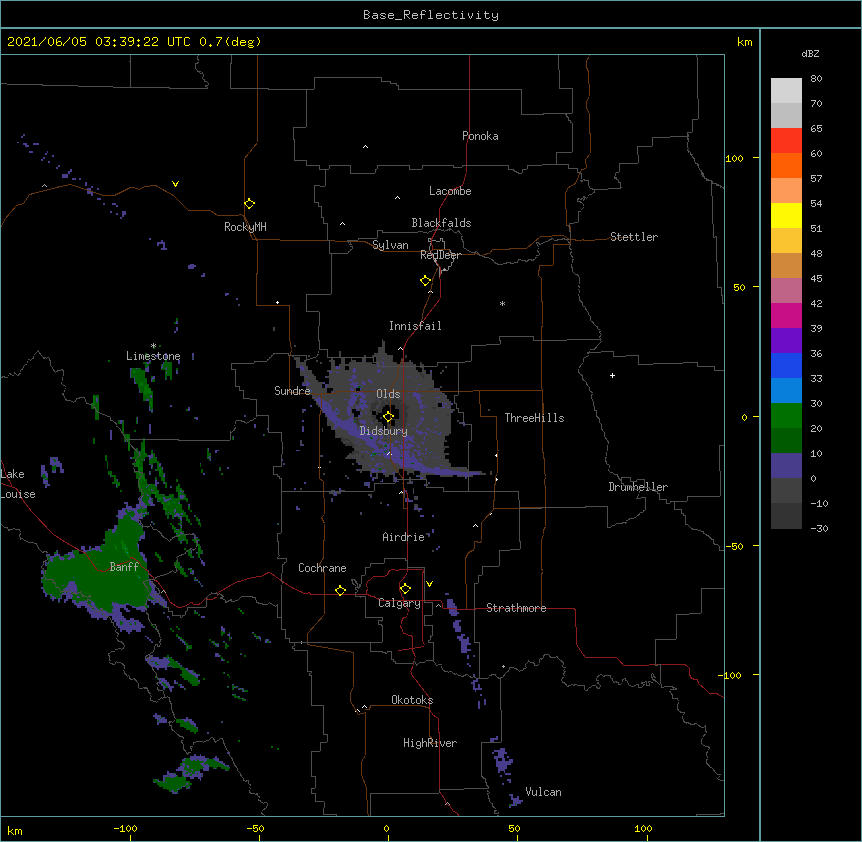Click the 80 value in the dBZ legend
Image resolution: width=862 pixels, height=842 pixels.
(816, 79)
